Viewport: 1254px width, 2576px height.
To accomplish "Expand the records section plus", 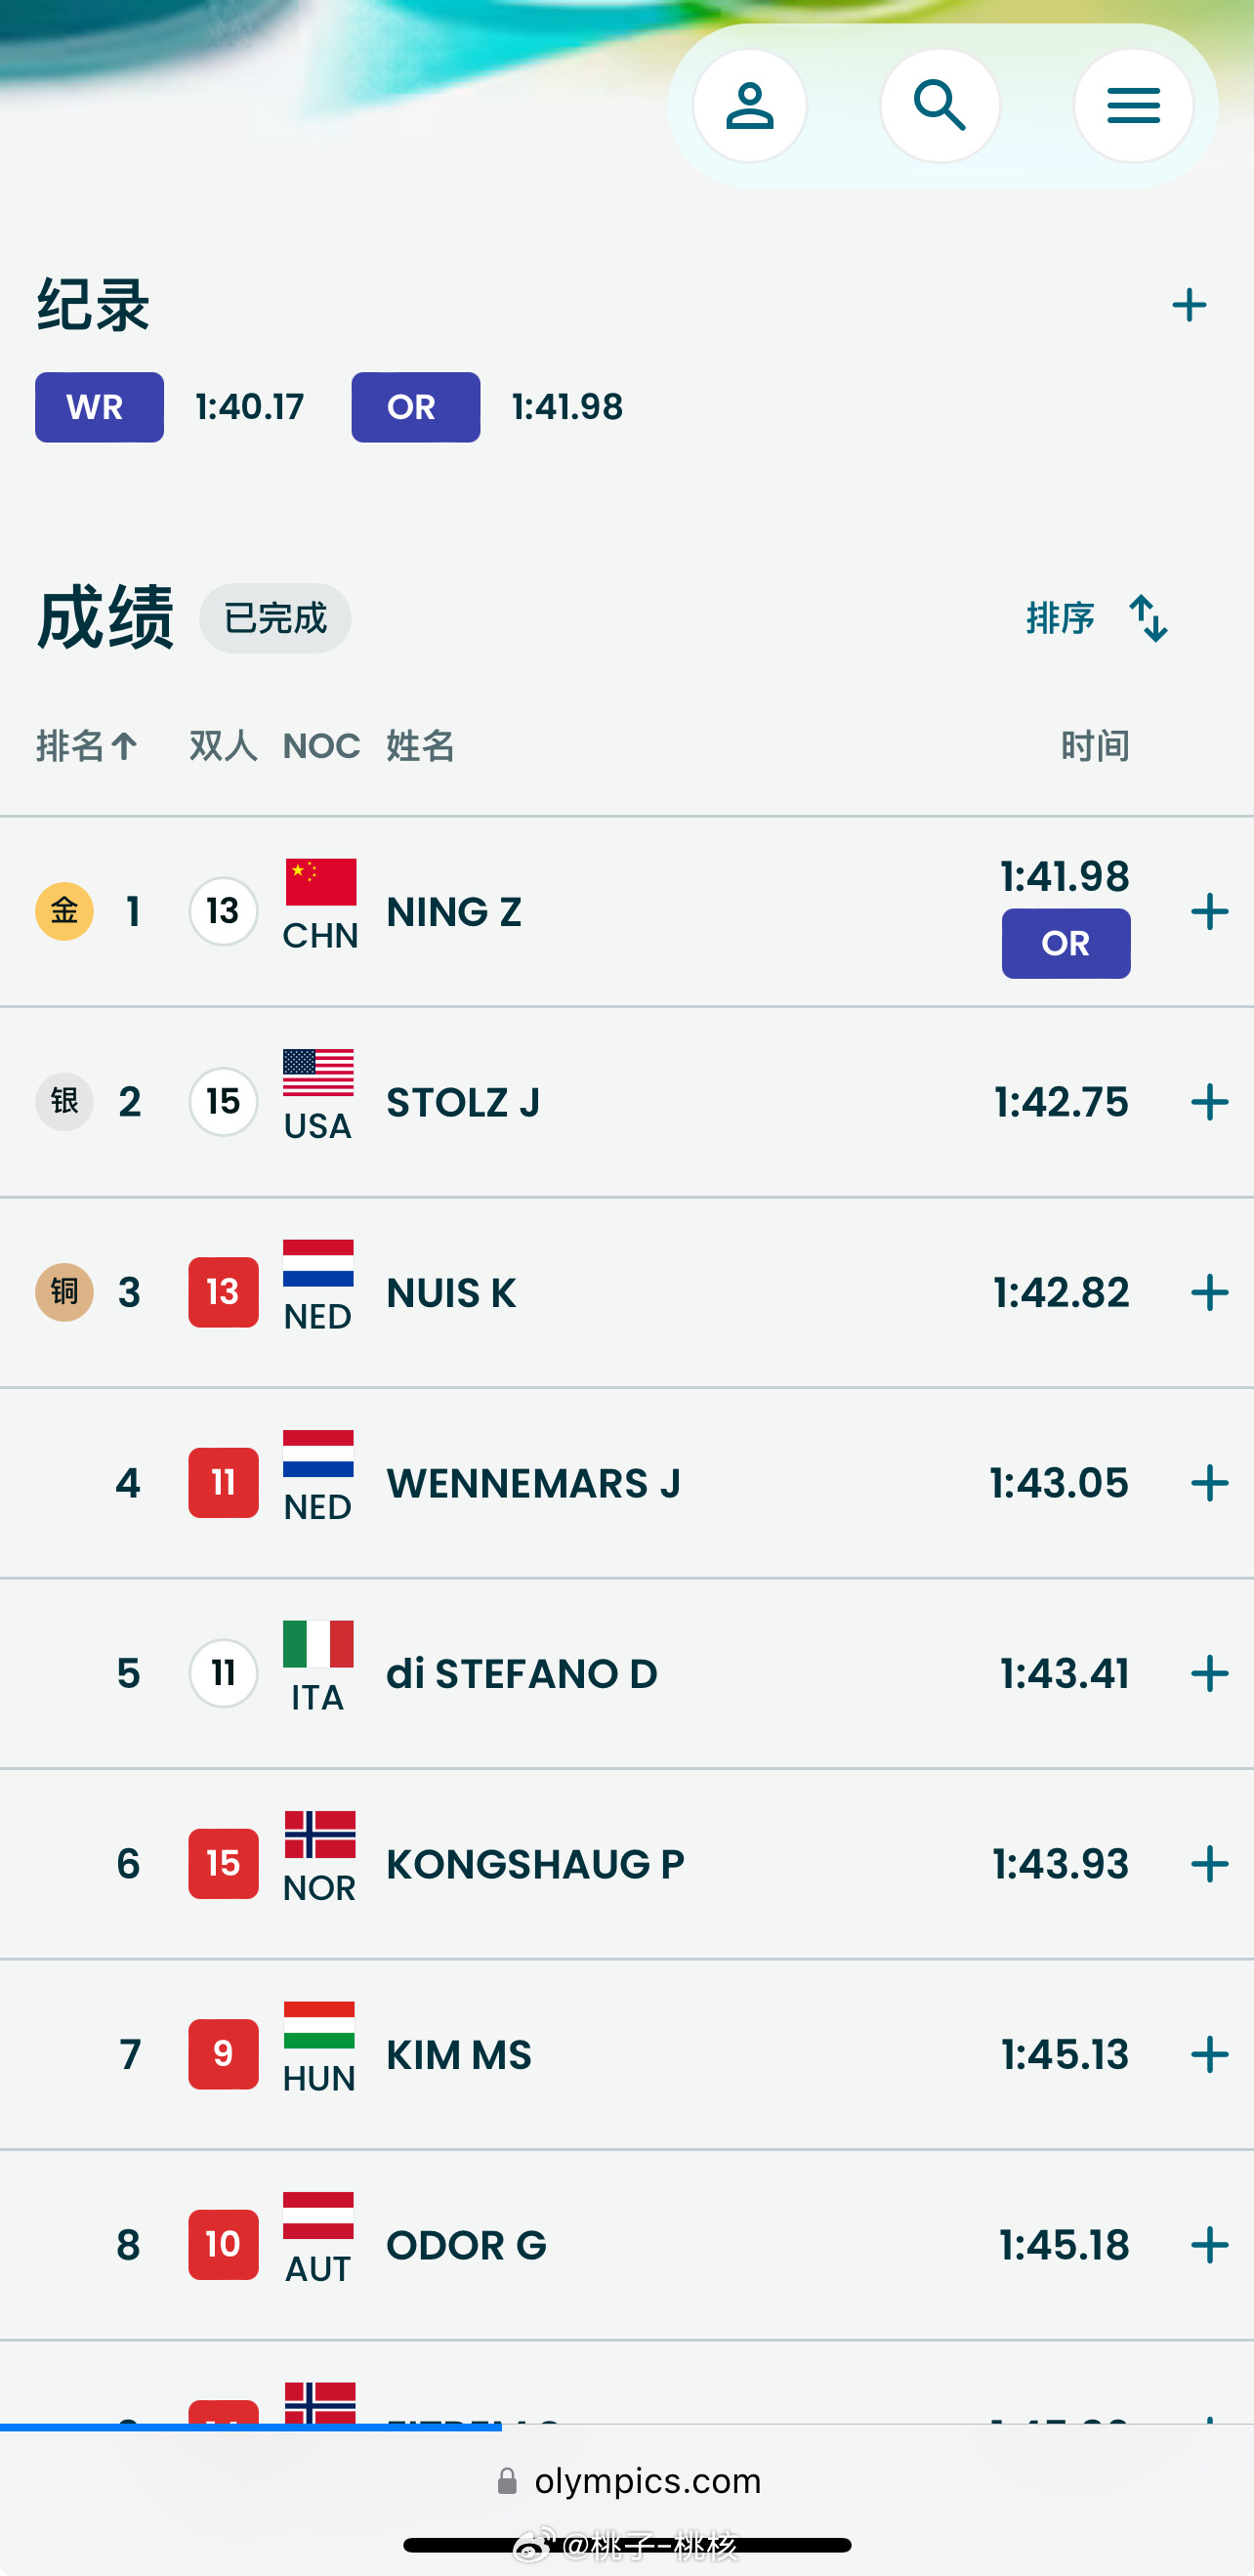I will click(x=1189, y=305).
